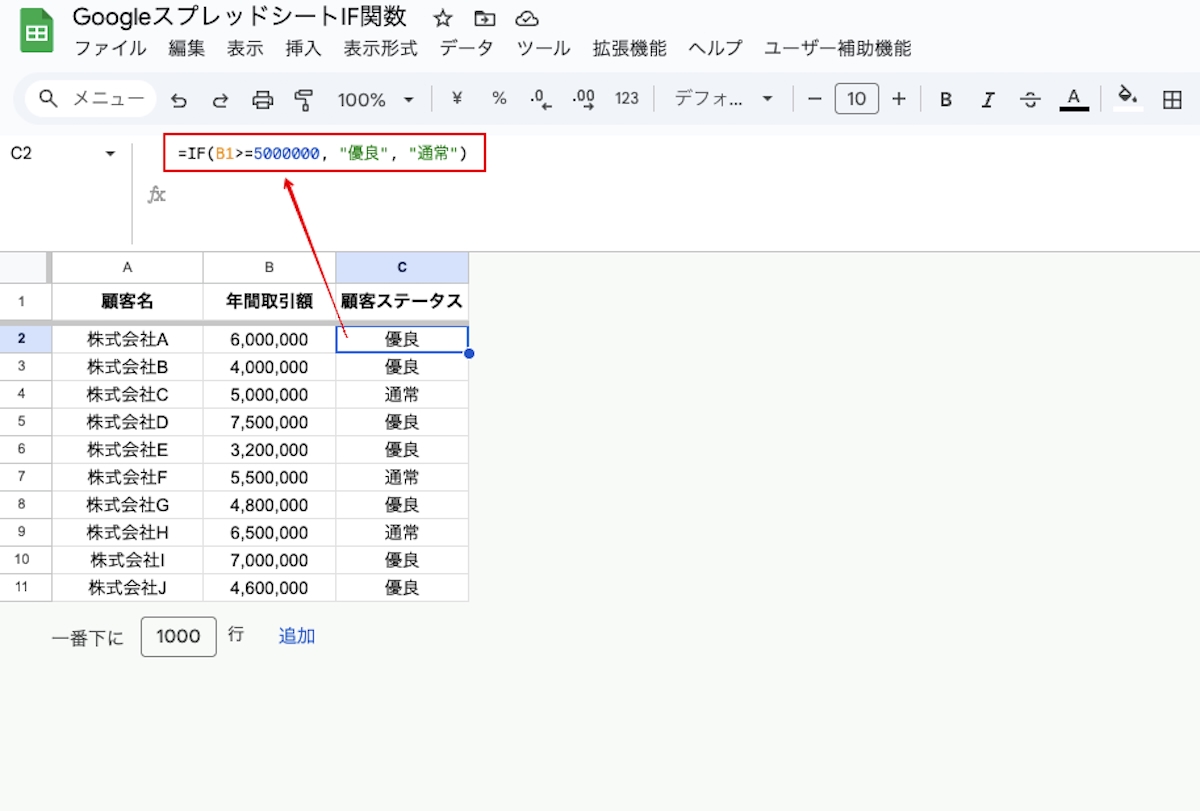Click the row count field showing 1000
The image size is (1200, 811).
tap(179, 636)
